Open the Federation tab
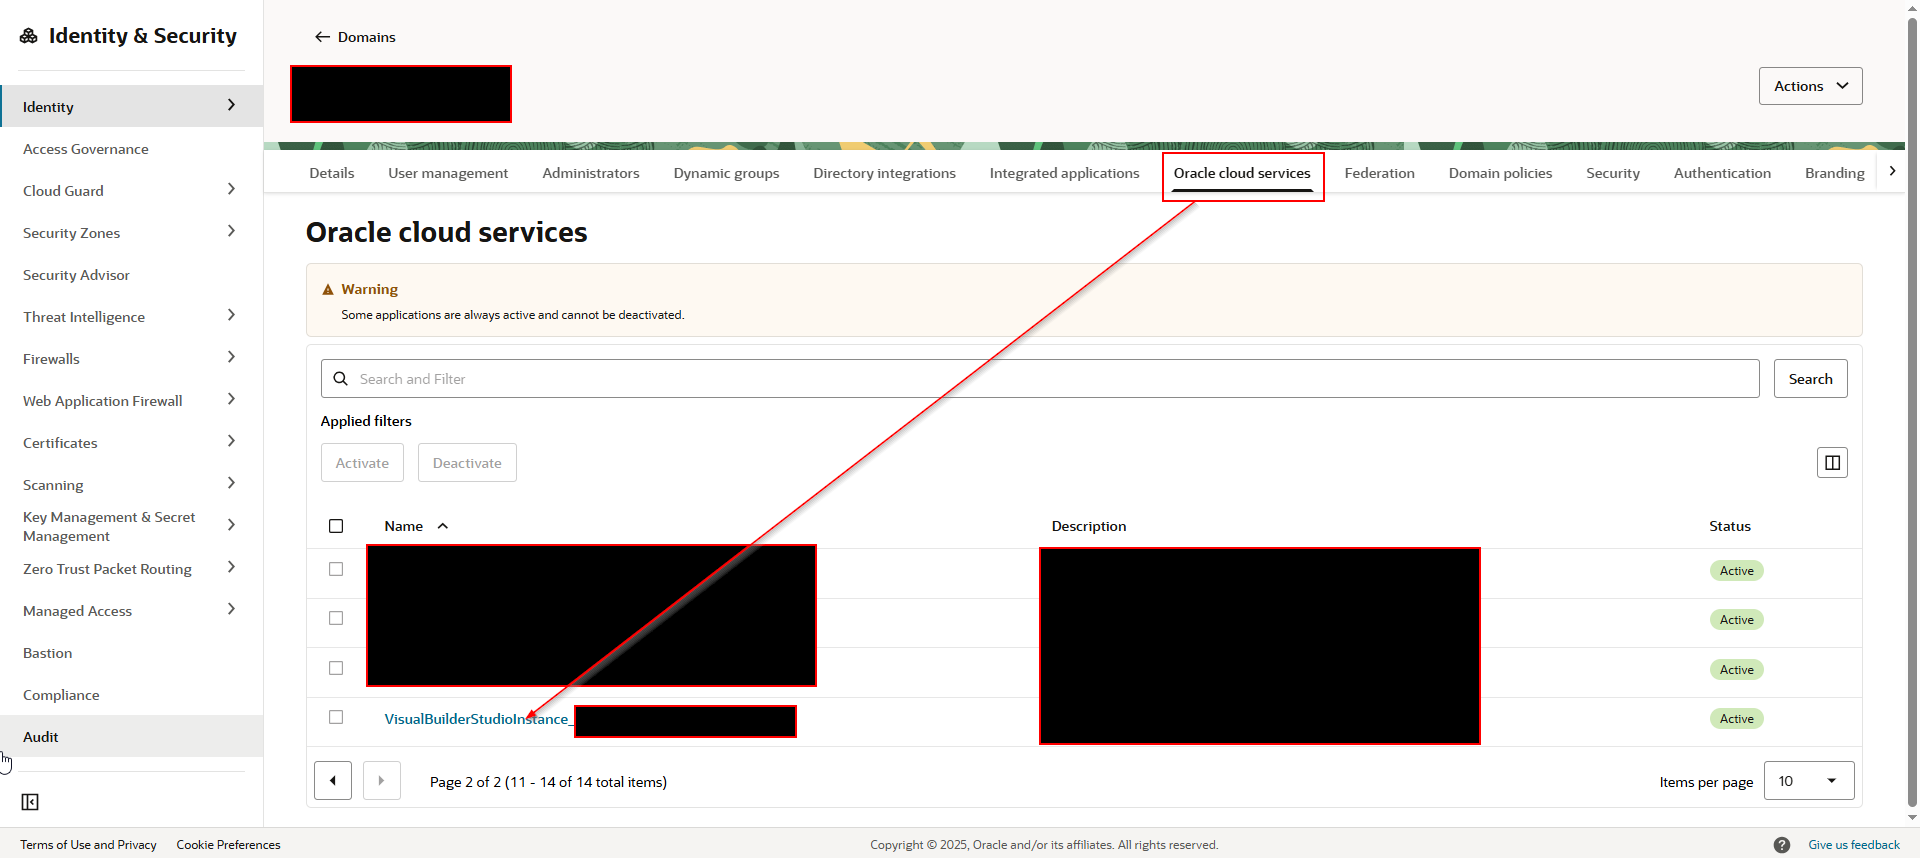Image resolution: width=1920 pixels, height=858 pixels. coord(1379,173)
